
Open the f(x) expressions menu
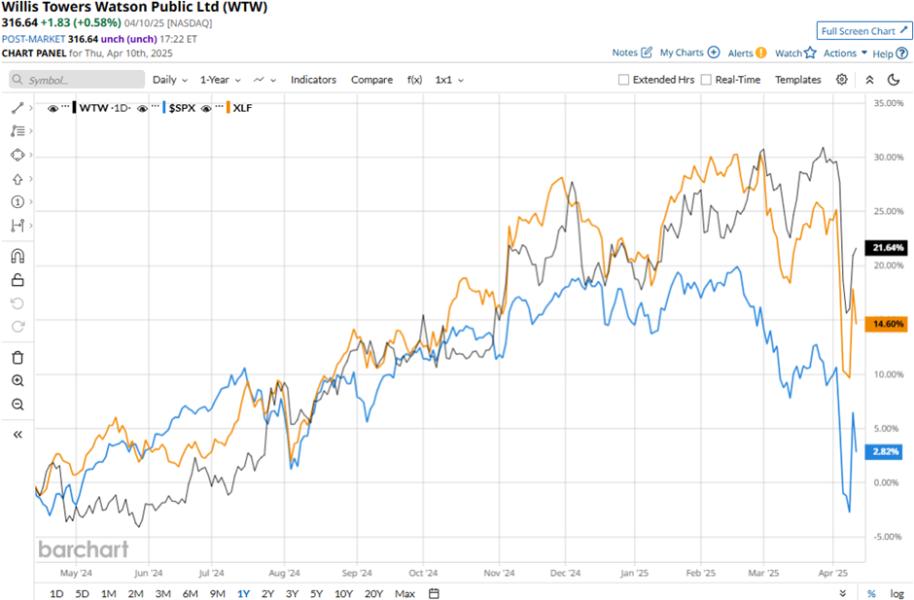point(414,80)
